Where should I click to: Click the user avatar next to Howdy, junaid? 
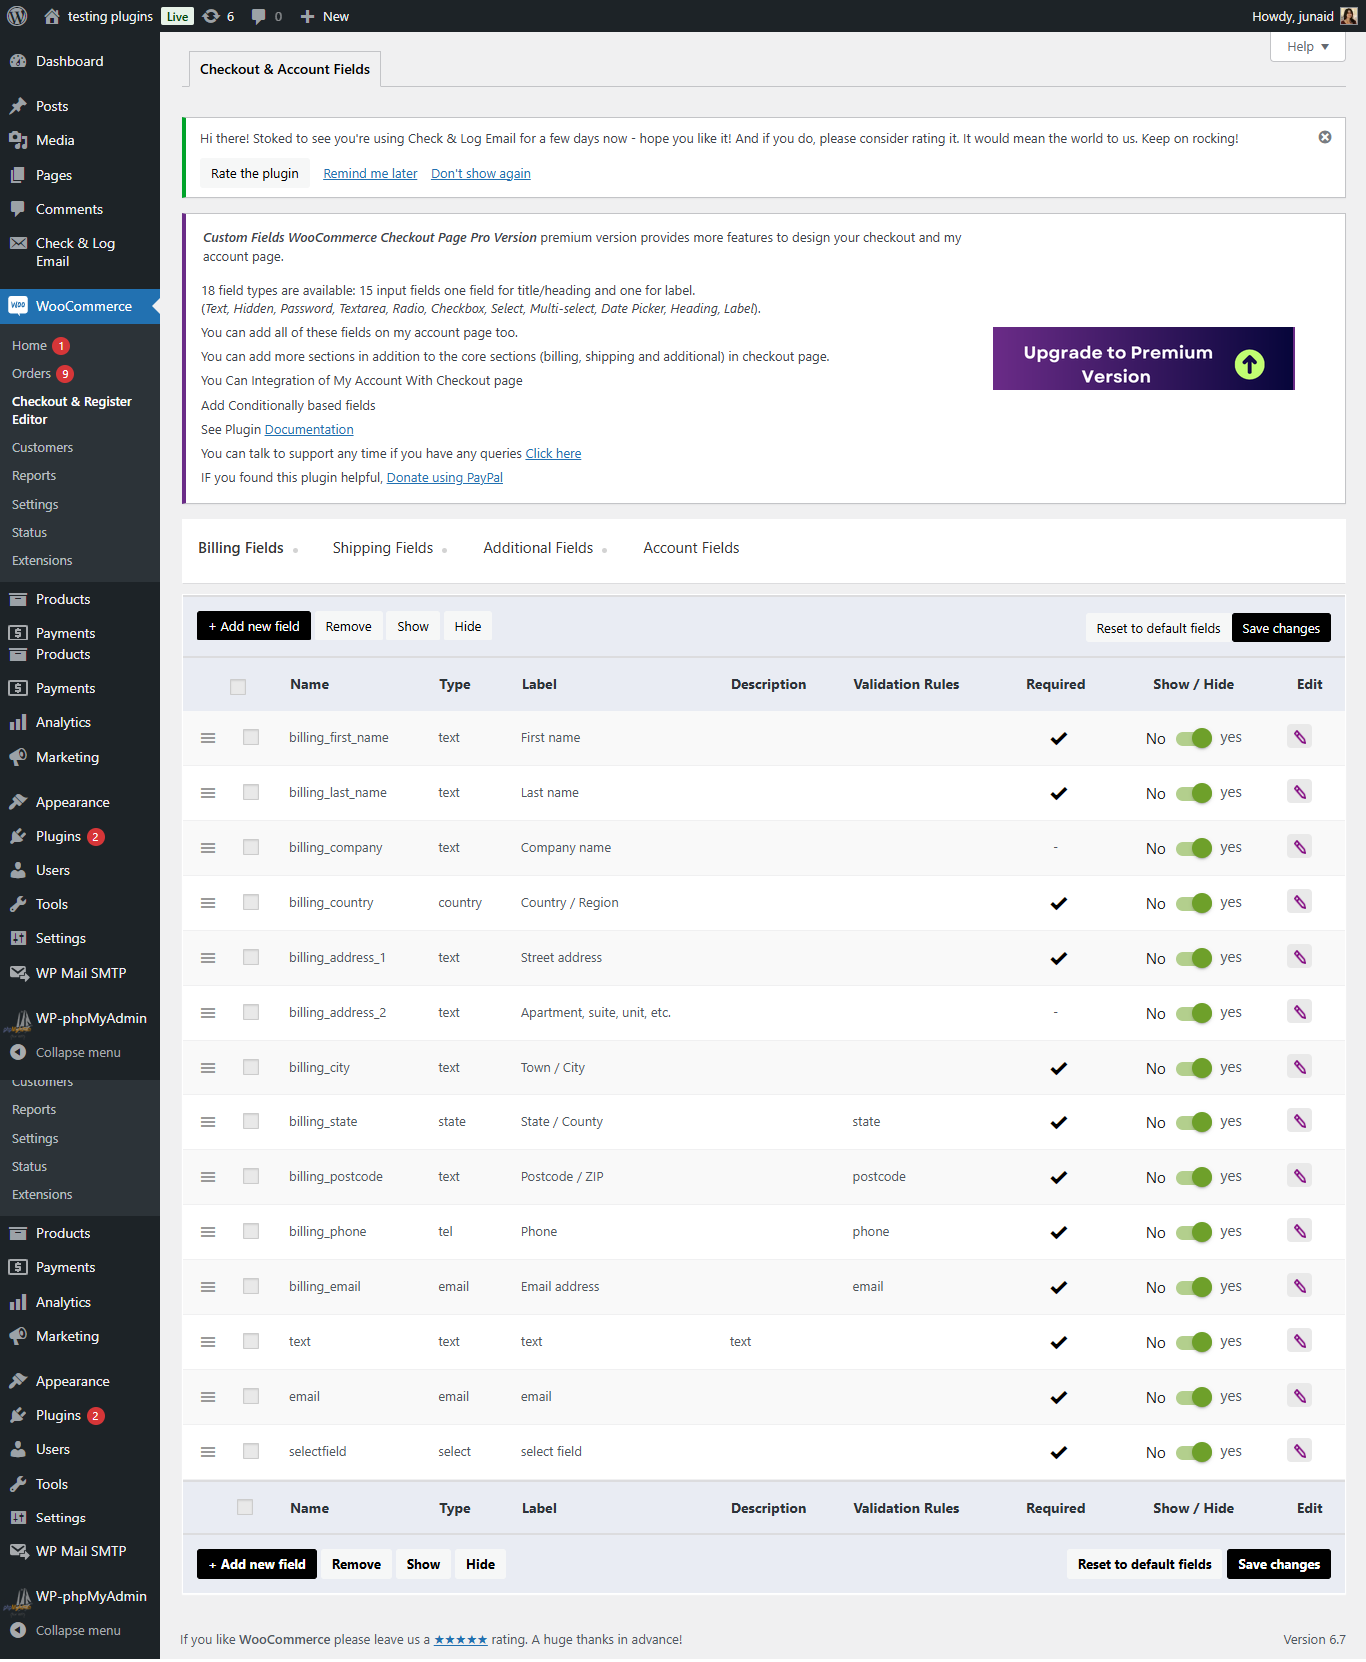(x=1348, y=16)
